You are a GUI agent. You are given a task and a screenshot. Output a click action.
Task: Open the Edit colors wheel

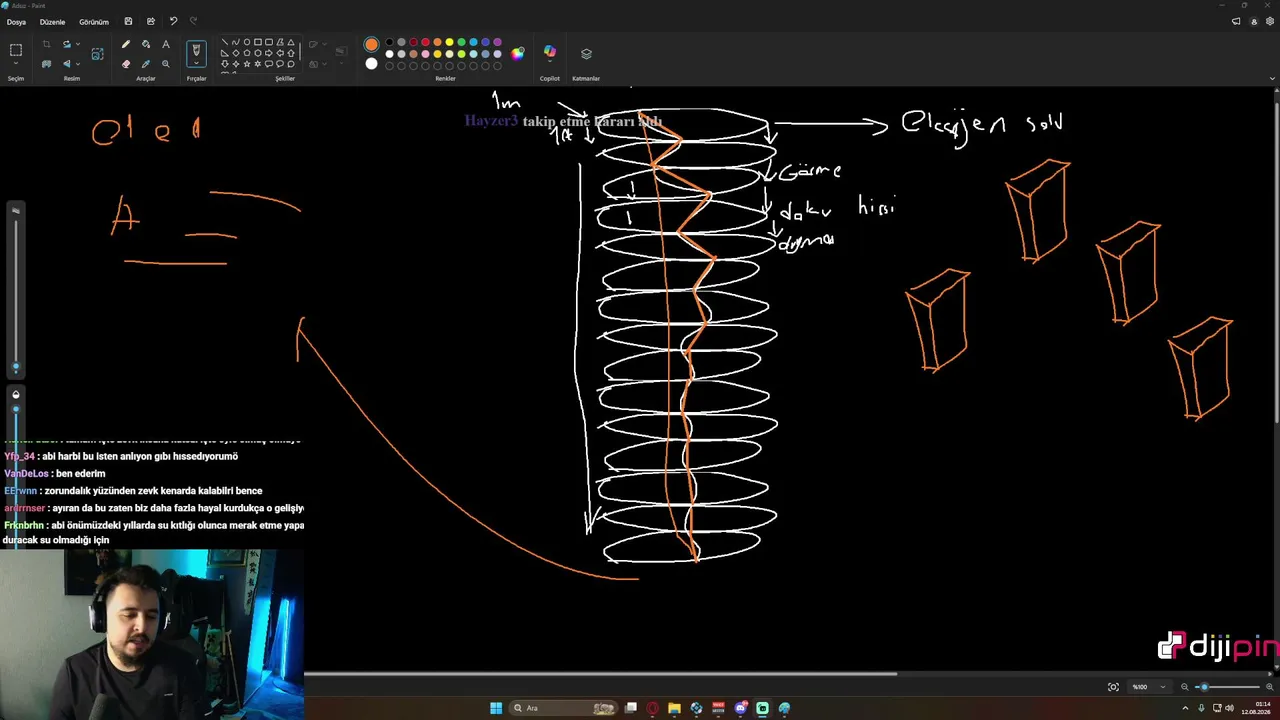517,53
